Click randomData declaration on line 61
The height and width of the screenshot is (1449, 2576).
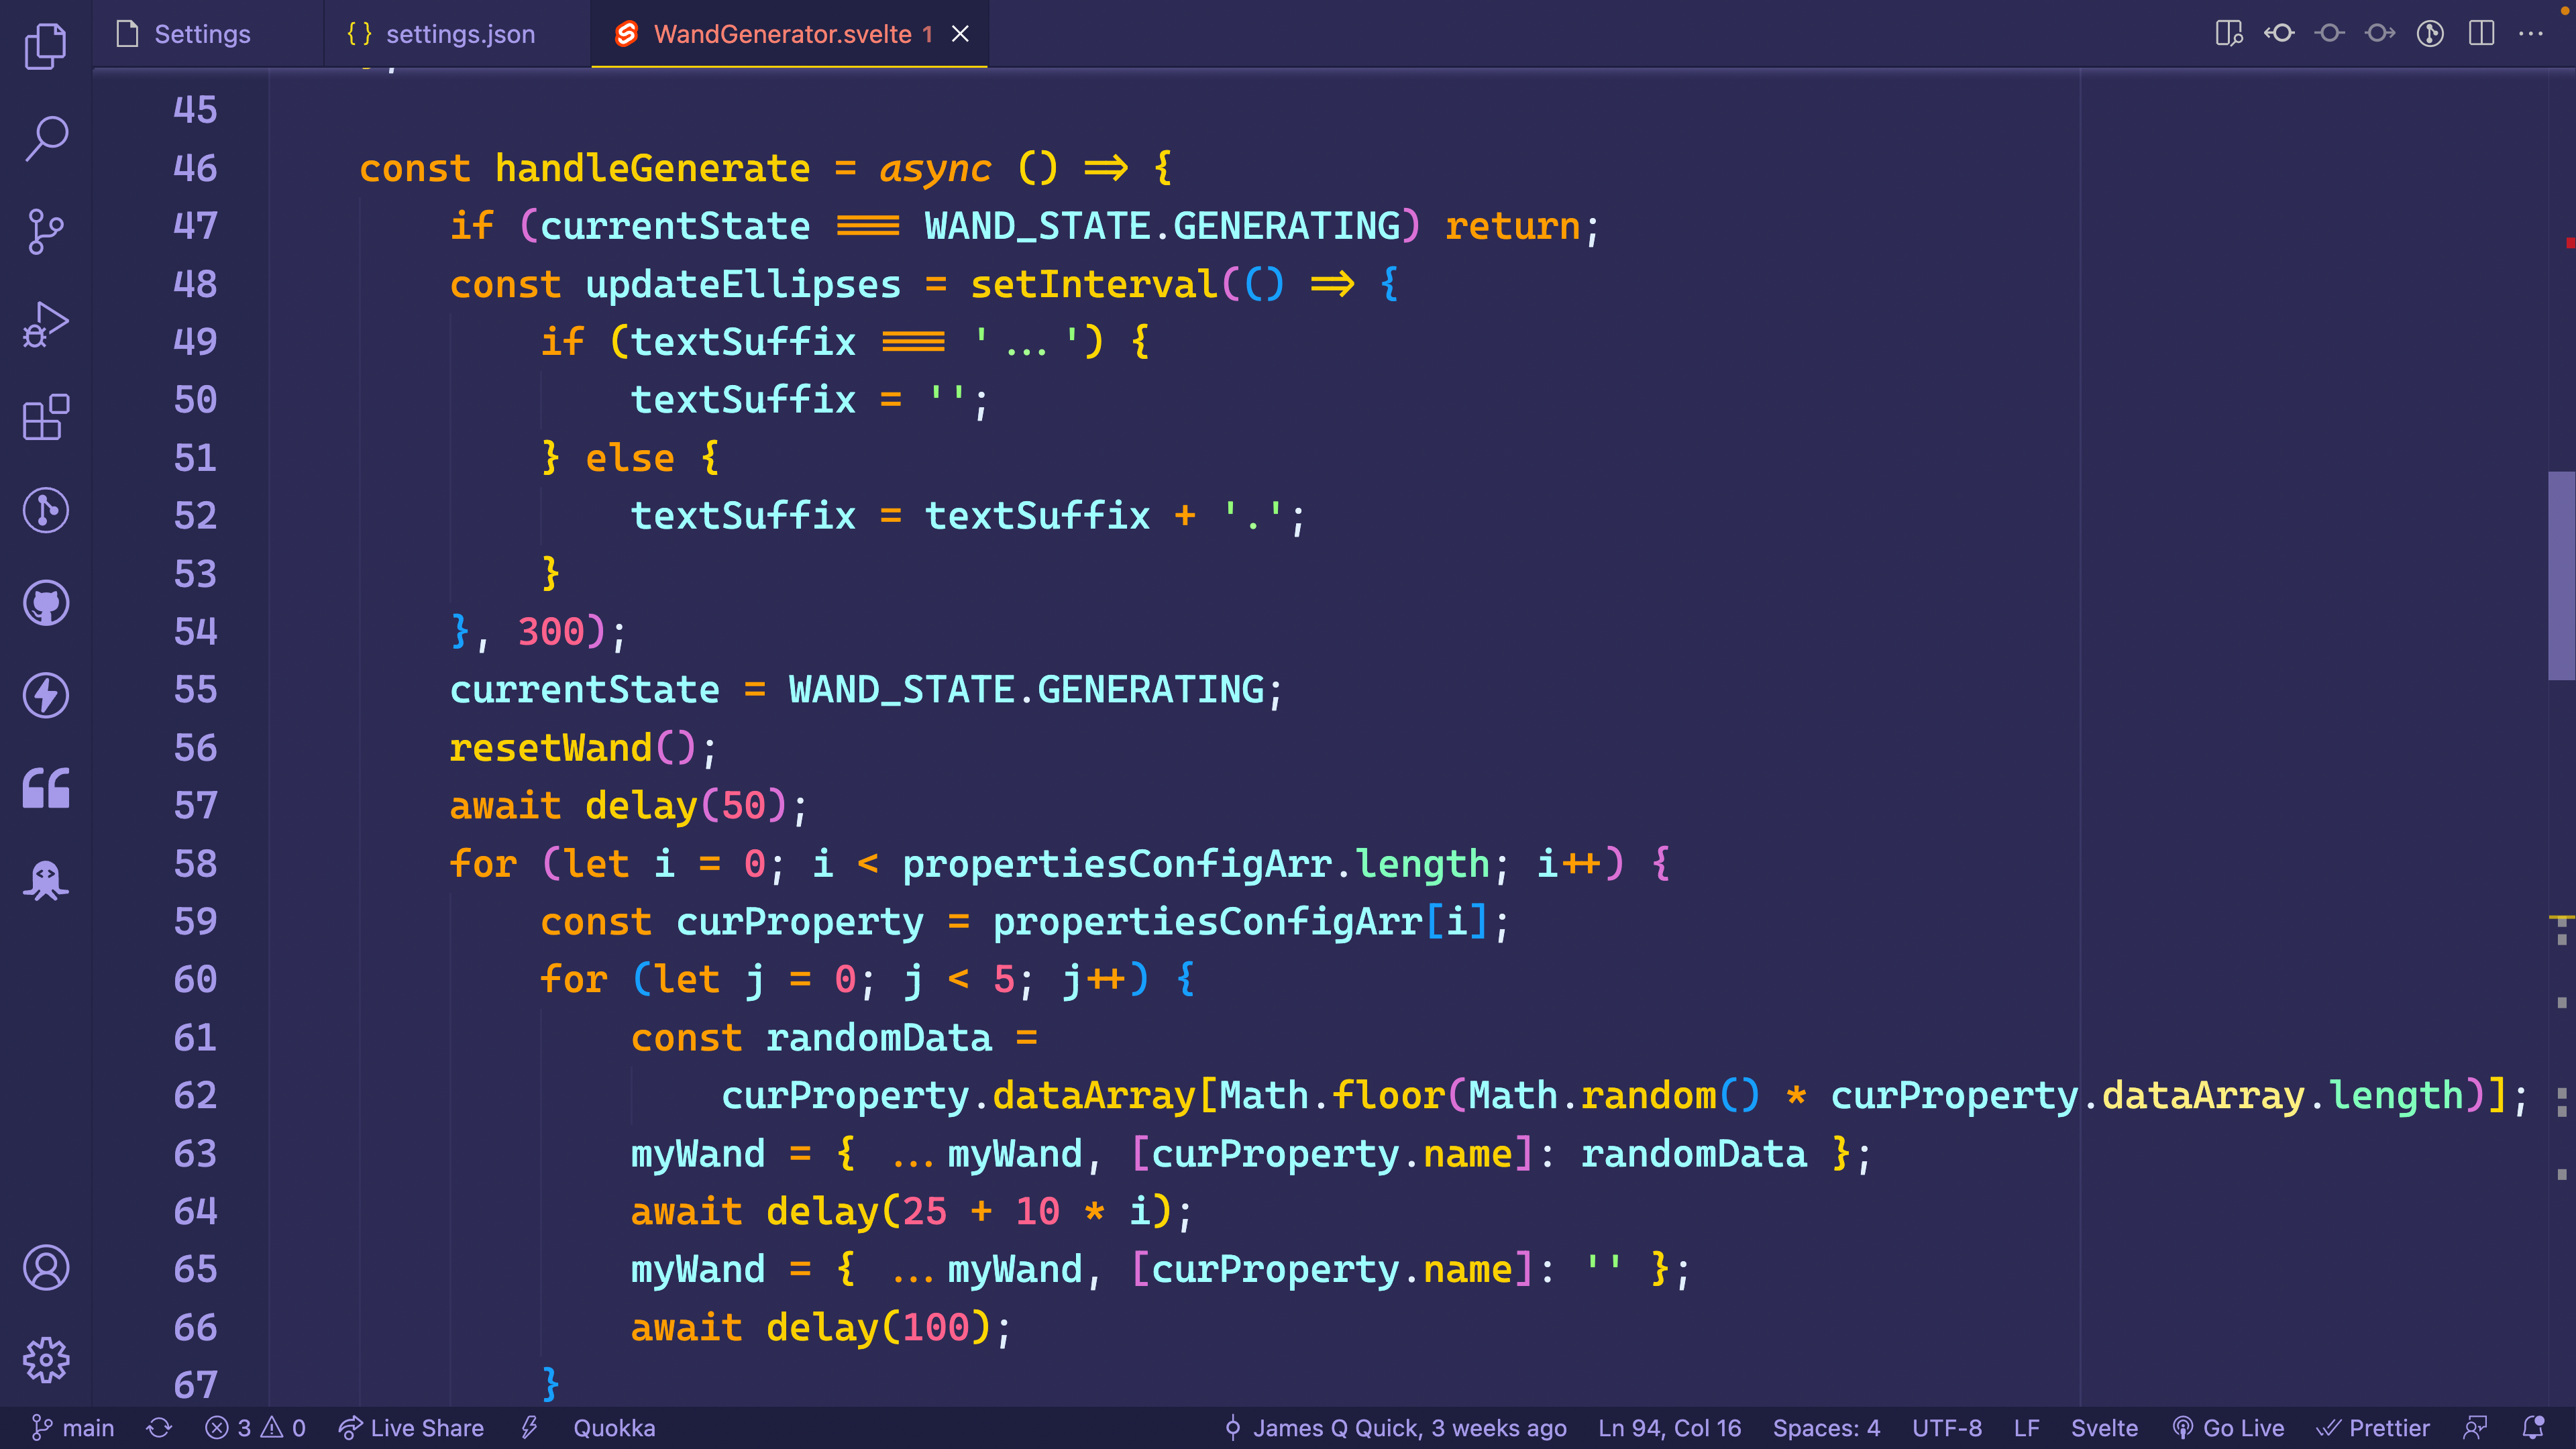(879, 1038)
